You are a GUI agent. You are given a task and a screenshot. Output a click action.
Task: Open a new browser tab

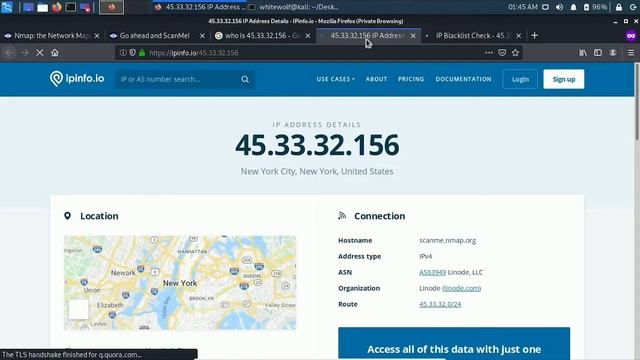click(x=534, y=36)
